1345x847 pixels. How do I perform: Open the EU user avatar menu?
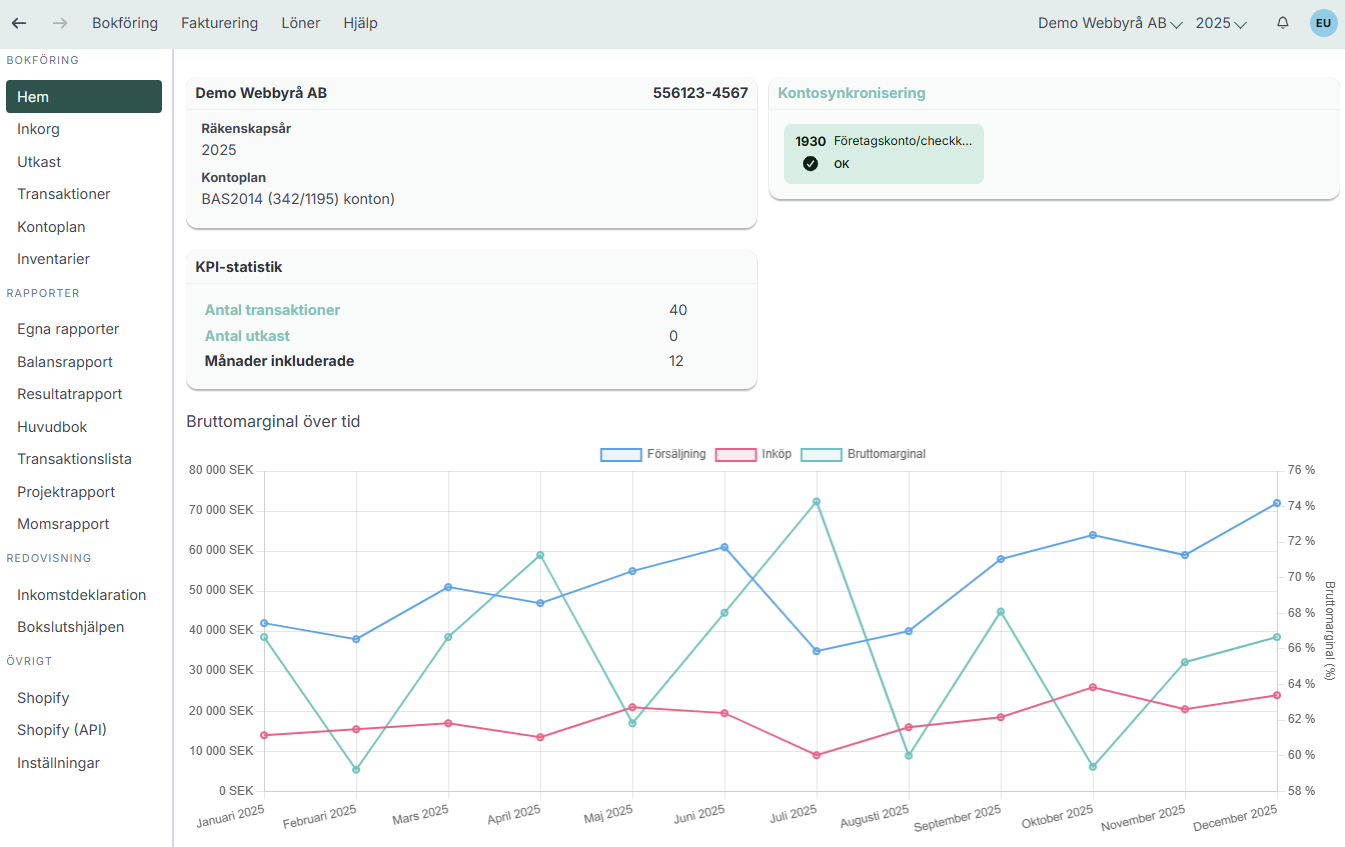pyautogui.click(x=1324, y=23)
